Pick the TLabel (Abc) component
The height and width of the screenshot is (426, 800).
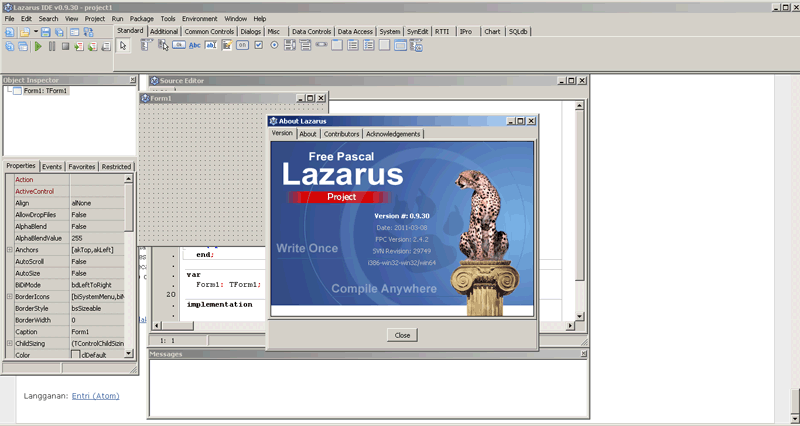click(194, 45)
